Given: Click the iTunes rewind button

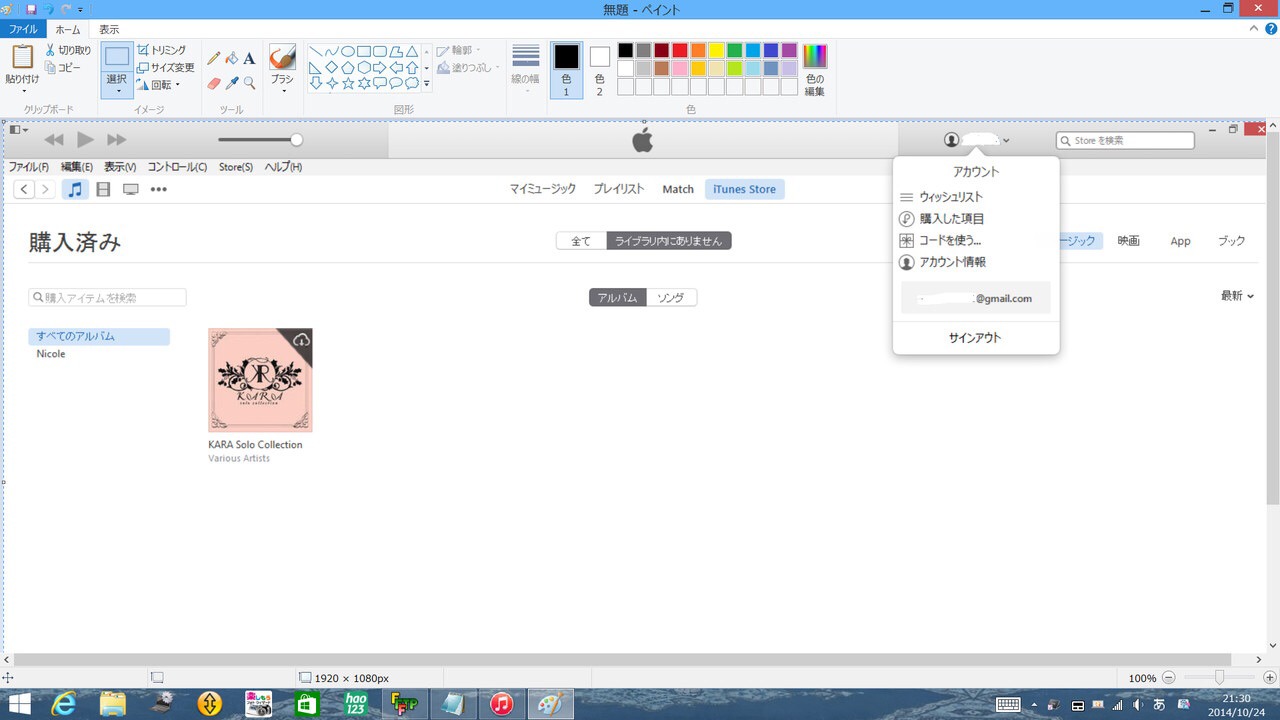Looking at the screenshot, I should (x=54, y=140).
